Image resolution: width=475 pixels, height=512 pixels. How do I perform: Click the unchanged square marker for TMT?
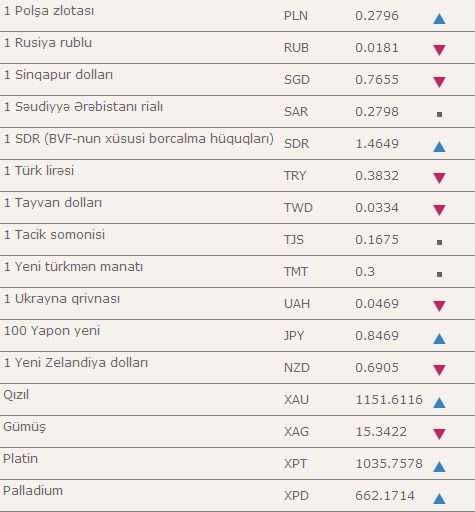(439, 274)
